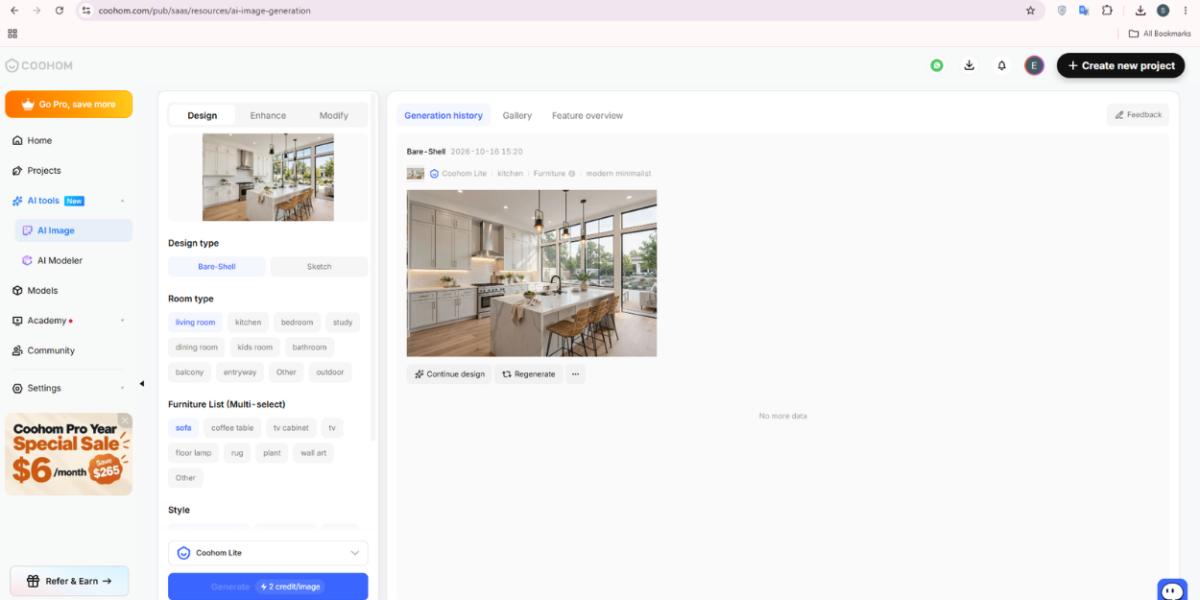Toggle plant in furniture list

272,453
